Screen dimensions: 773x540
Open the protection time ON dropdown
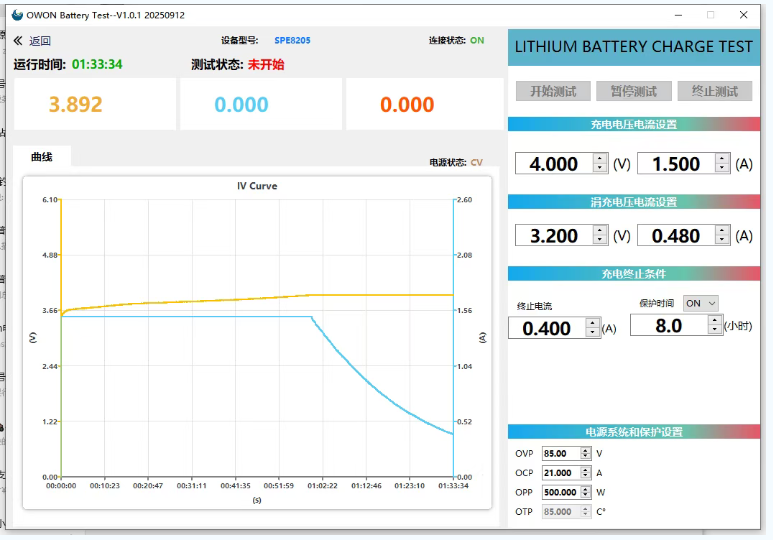tap(700, 303)
